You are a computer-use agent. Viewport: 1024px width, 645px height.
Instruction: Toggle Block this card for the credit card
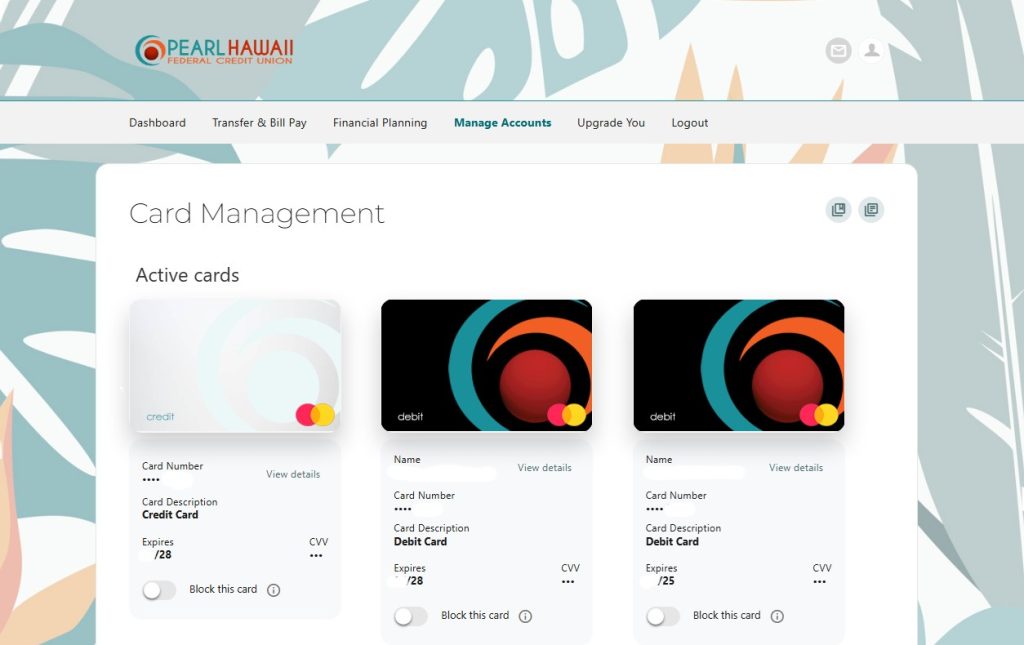(x=159, y=590)
